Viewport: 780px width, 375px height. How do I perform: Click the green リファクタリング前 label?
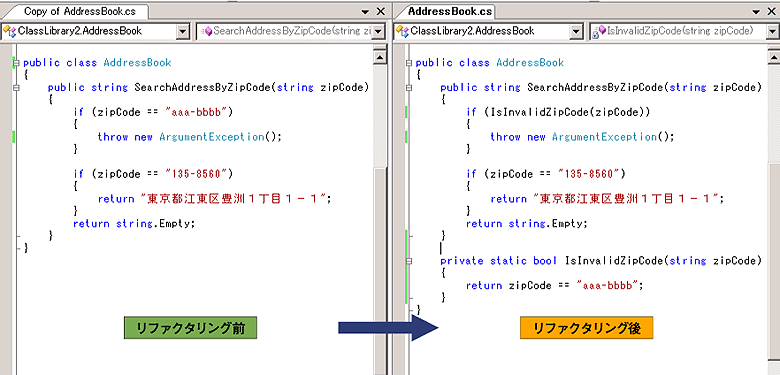coord(191,328)
